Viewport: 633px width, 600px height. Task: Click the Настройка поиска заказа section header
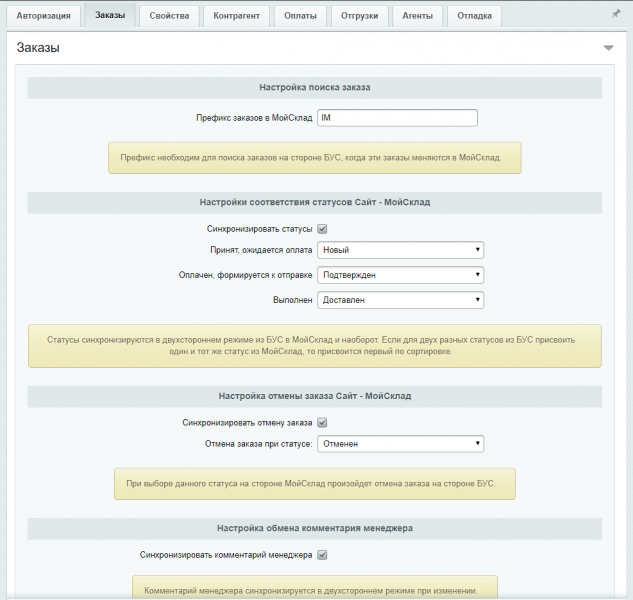[x=315, y=87]
